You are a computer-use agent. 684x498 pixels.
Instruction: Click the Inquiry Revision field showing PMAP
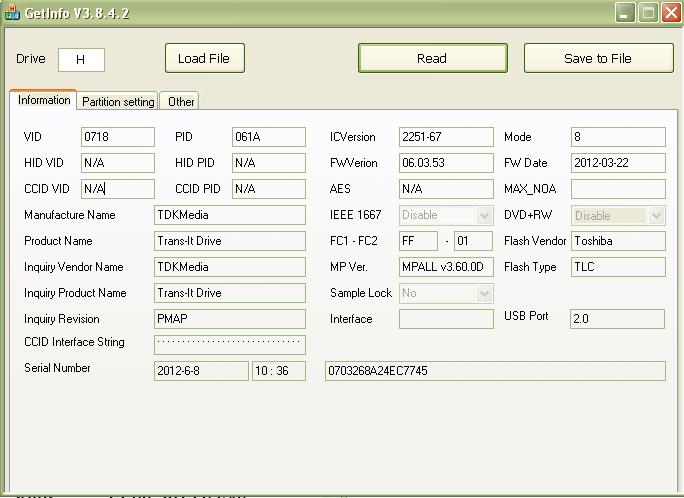[x=230, y=319]
